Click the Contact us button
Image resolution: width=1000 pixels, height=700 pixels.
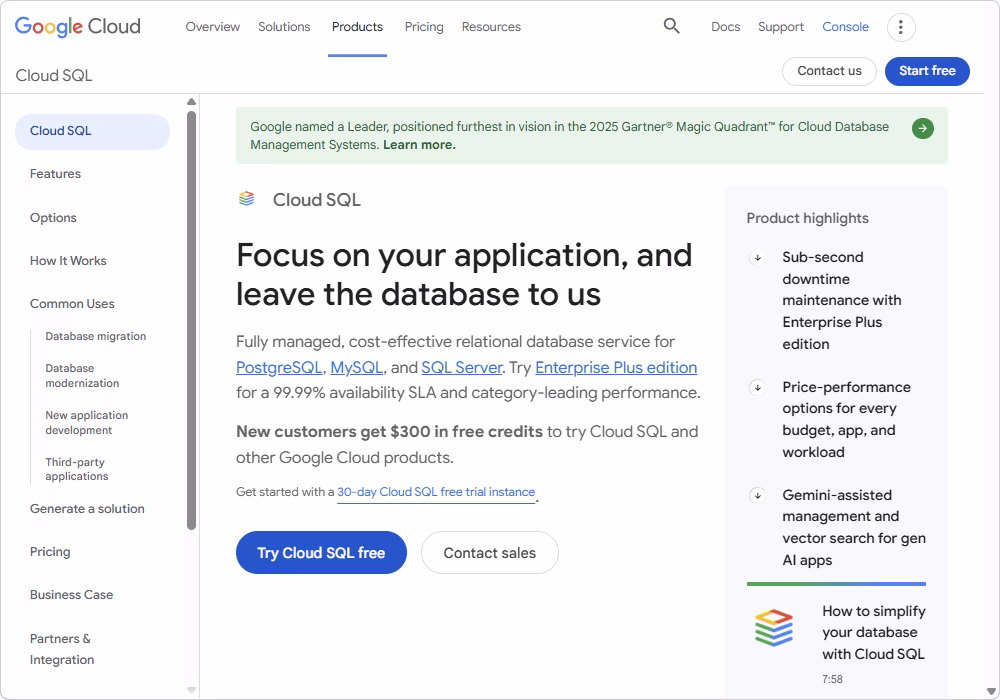[x=829, y=71]
